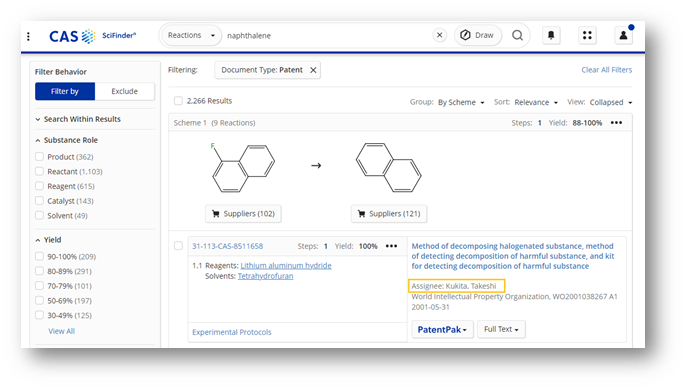Open the CAS apps grid icon
The image size is (687, 390).
click(x=587, y=35)
